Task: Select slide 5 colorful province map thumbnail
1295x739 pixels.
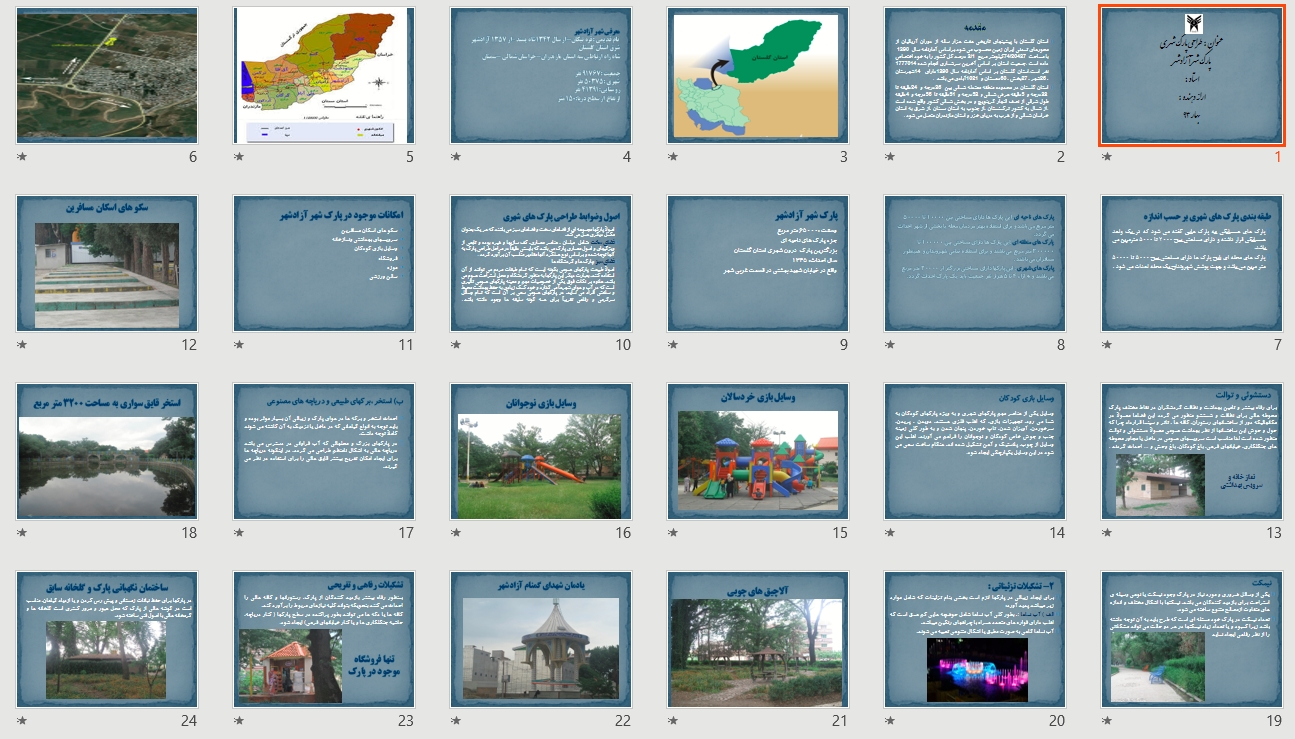Action: coord(324,75)
